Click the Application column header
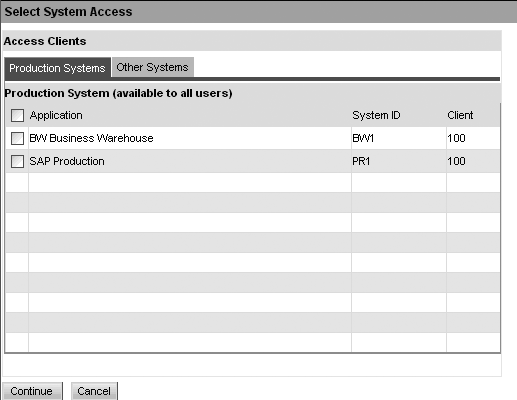 click(x=56, y=115)
